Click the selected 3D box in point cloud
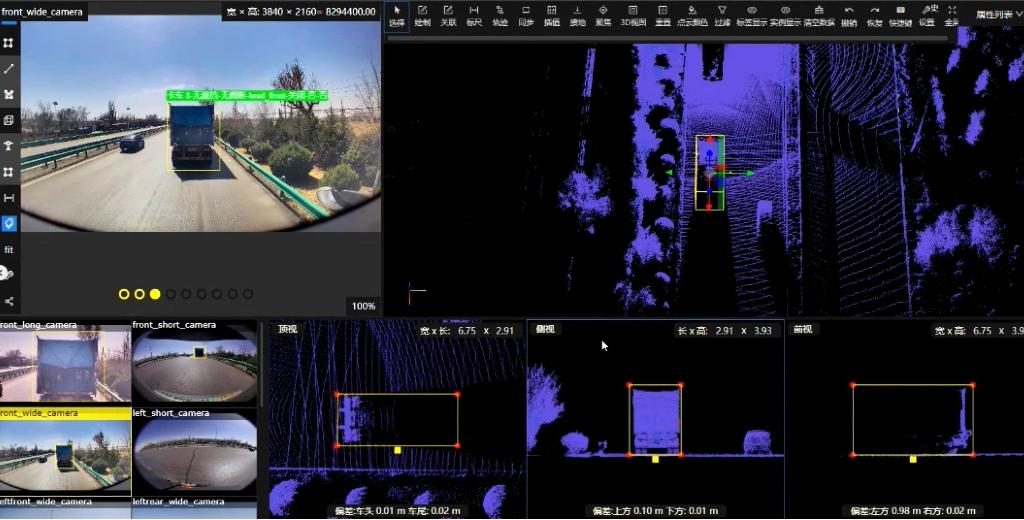1024x520 pixels. coord(710,172)
